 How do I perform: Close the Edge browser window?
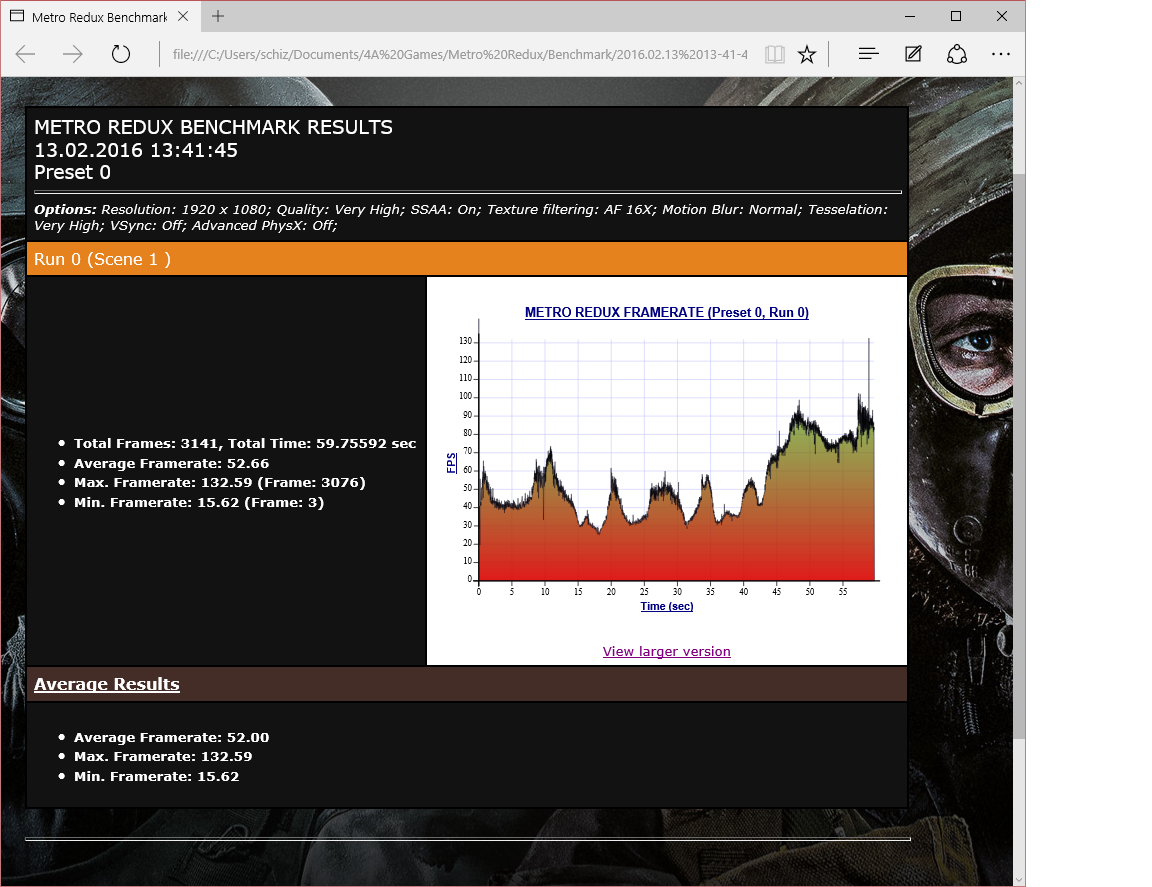tap(1001, 16)
